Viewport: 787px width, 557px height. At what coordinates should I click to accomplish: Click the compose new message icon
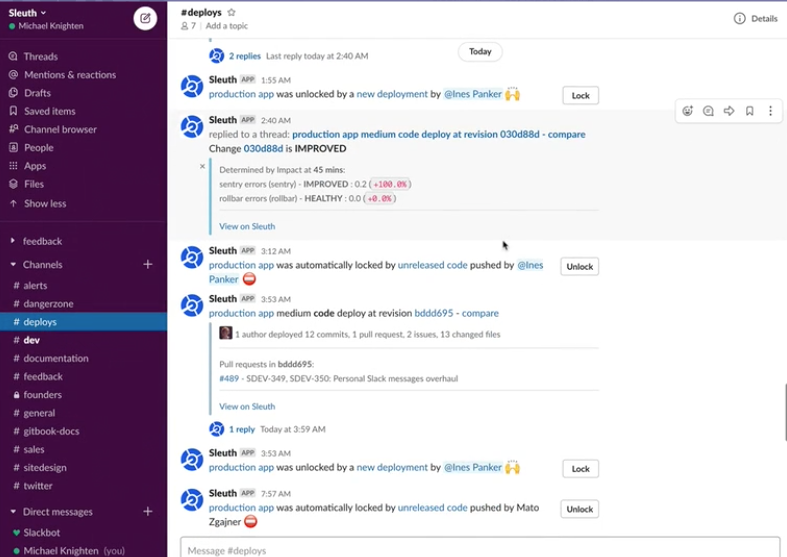(145, 19)
